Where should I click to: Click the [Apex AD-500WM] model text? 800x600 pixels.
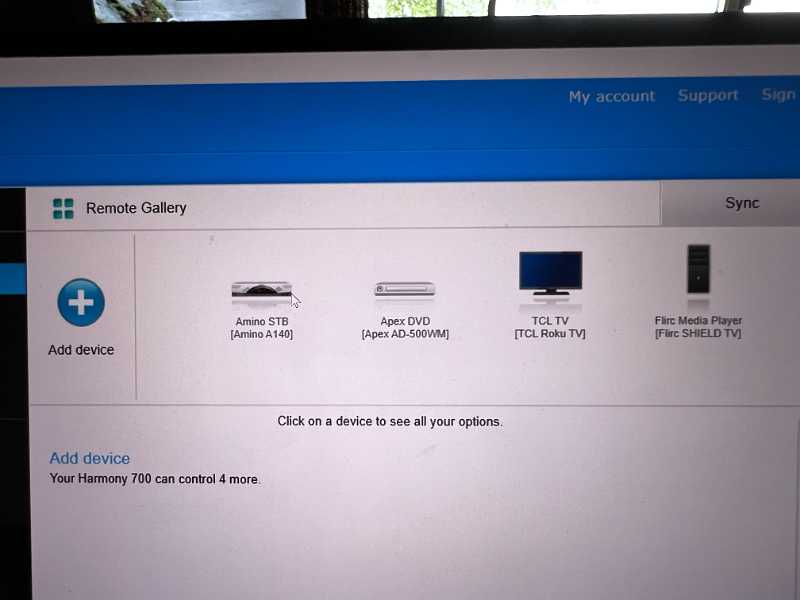pos(405,334)
